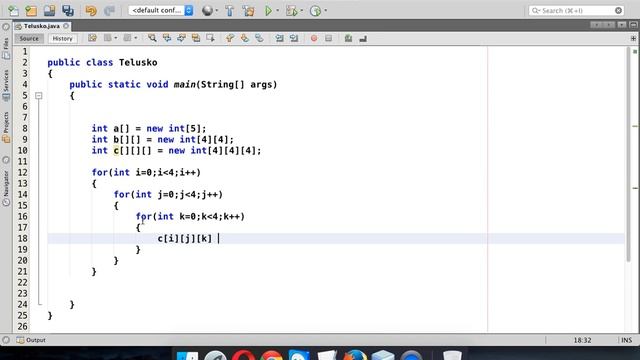
Task: Jump to Next Bookmark icon
Action: [x=244, y=38]
